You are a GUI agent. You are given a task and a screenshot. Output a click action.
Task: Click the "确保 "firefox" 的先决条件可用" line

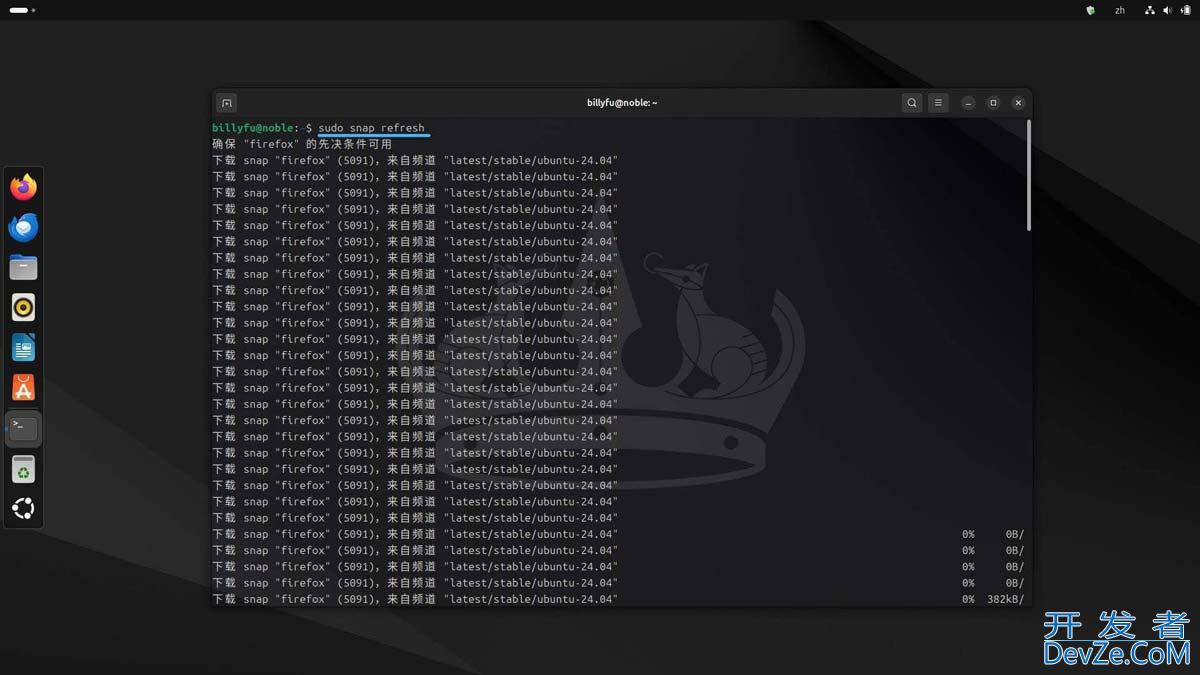click(x=302, y=144)
